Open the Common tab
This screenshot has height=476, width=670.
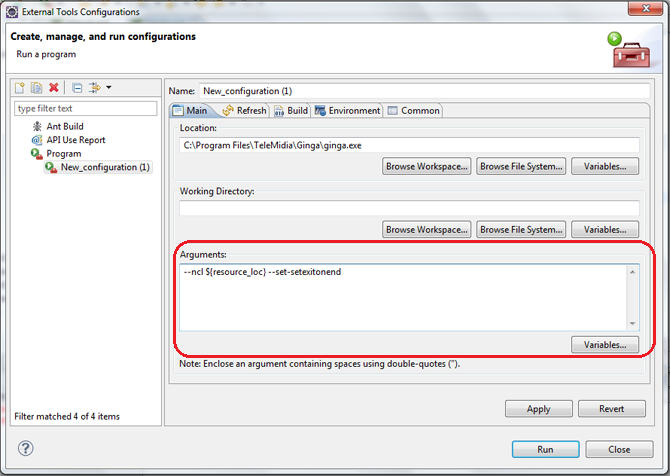pyautogui.click(x=414, y=110)
